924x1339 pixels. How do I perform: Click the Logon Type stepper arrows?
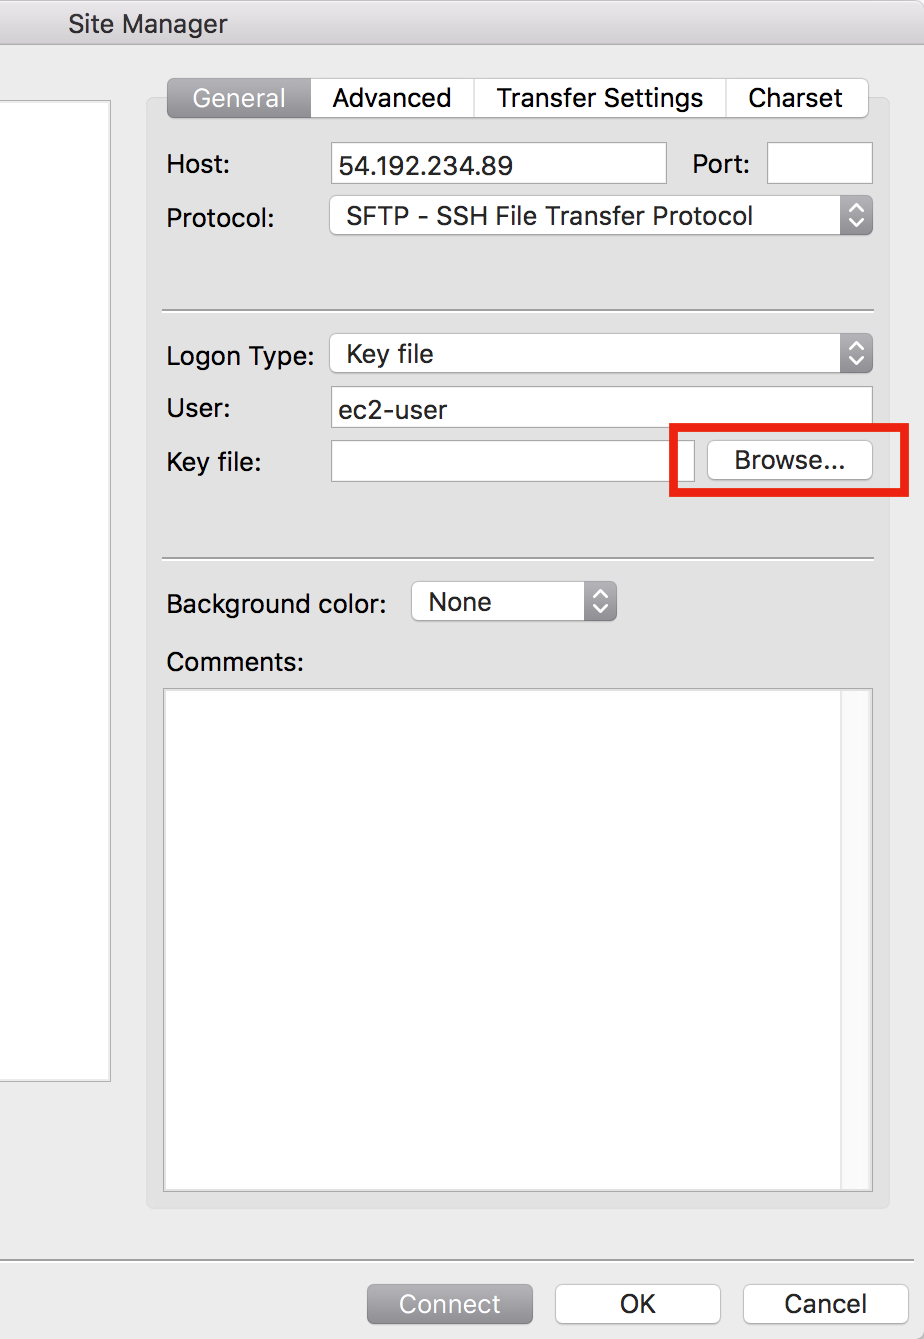pos(856,353)
